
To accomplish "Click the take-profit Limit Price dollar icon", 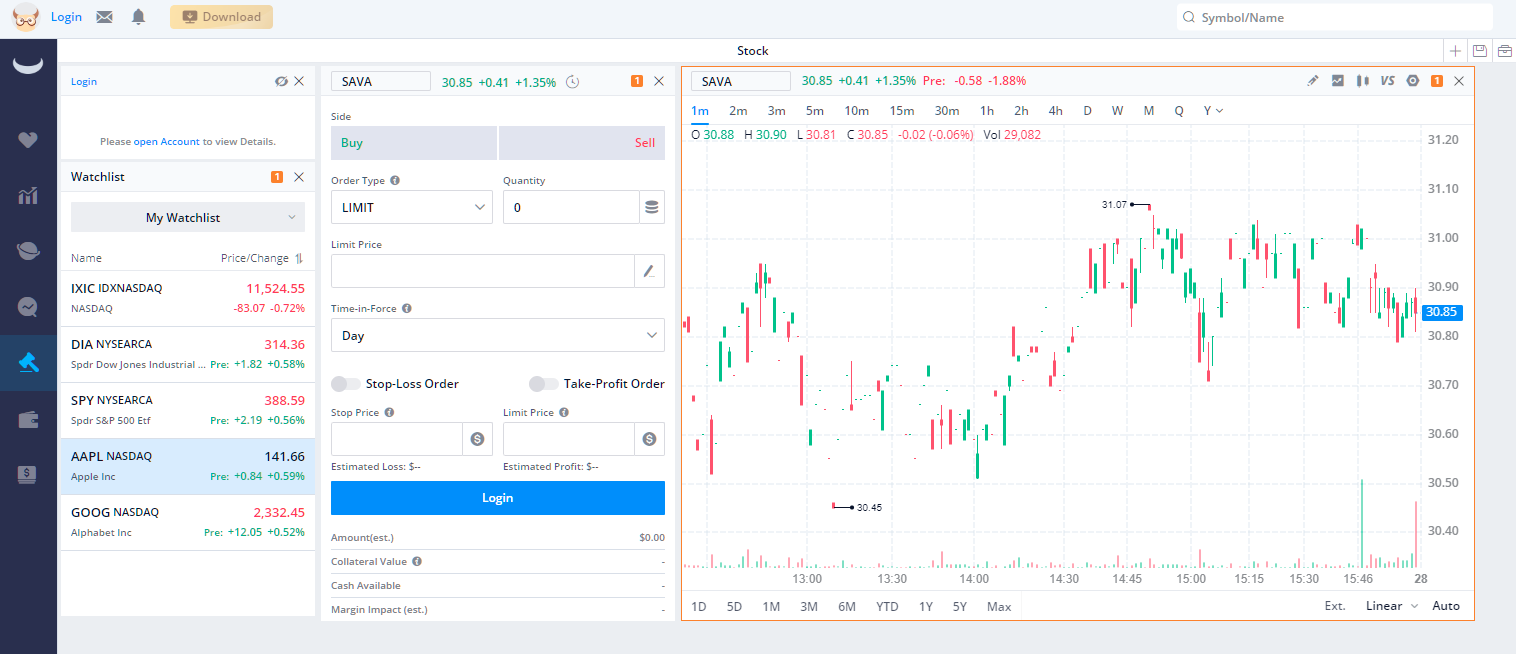I will pos(649,439).
